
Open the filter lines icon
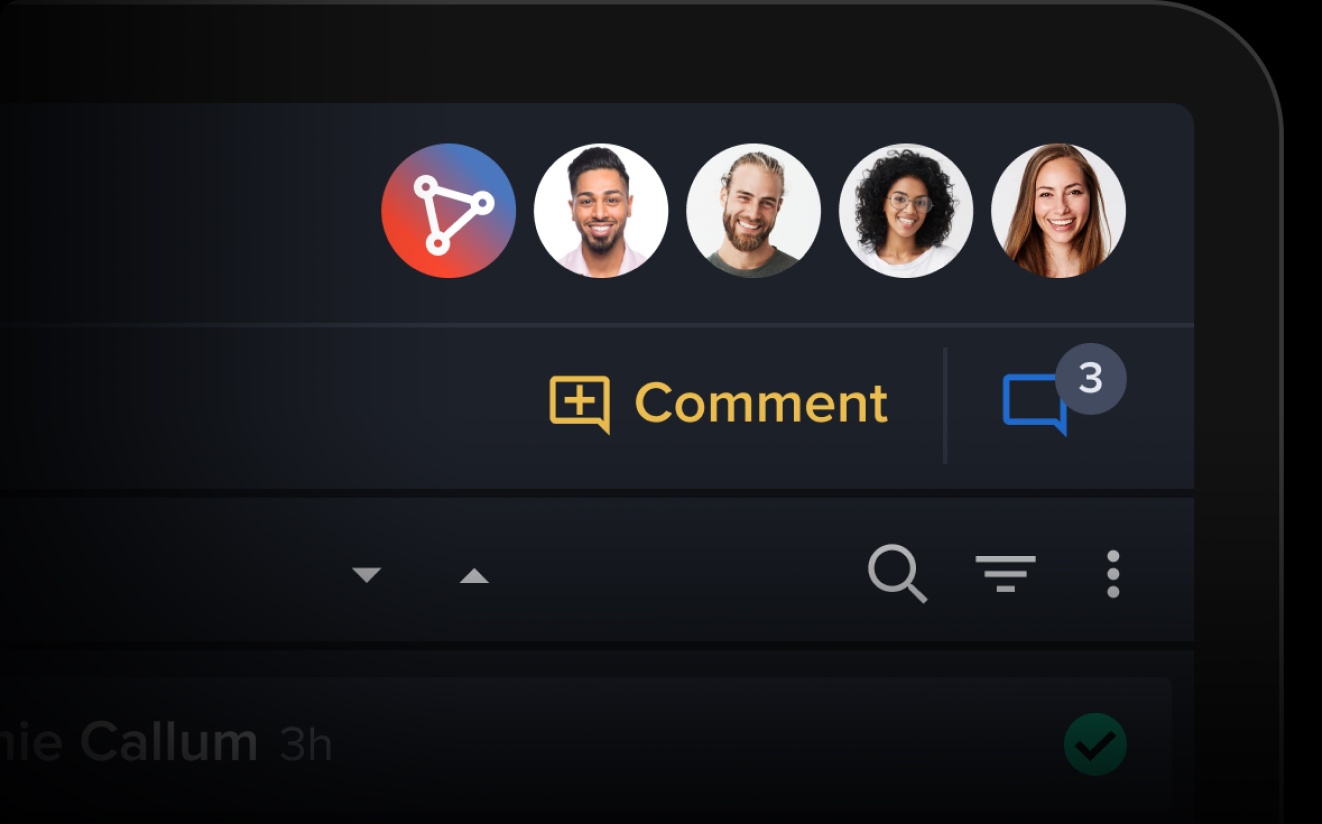click(1005, 574)
